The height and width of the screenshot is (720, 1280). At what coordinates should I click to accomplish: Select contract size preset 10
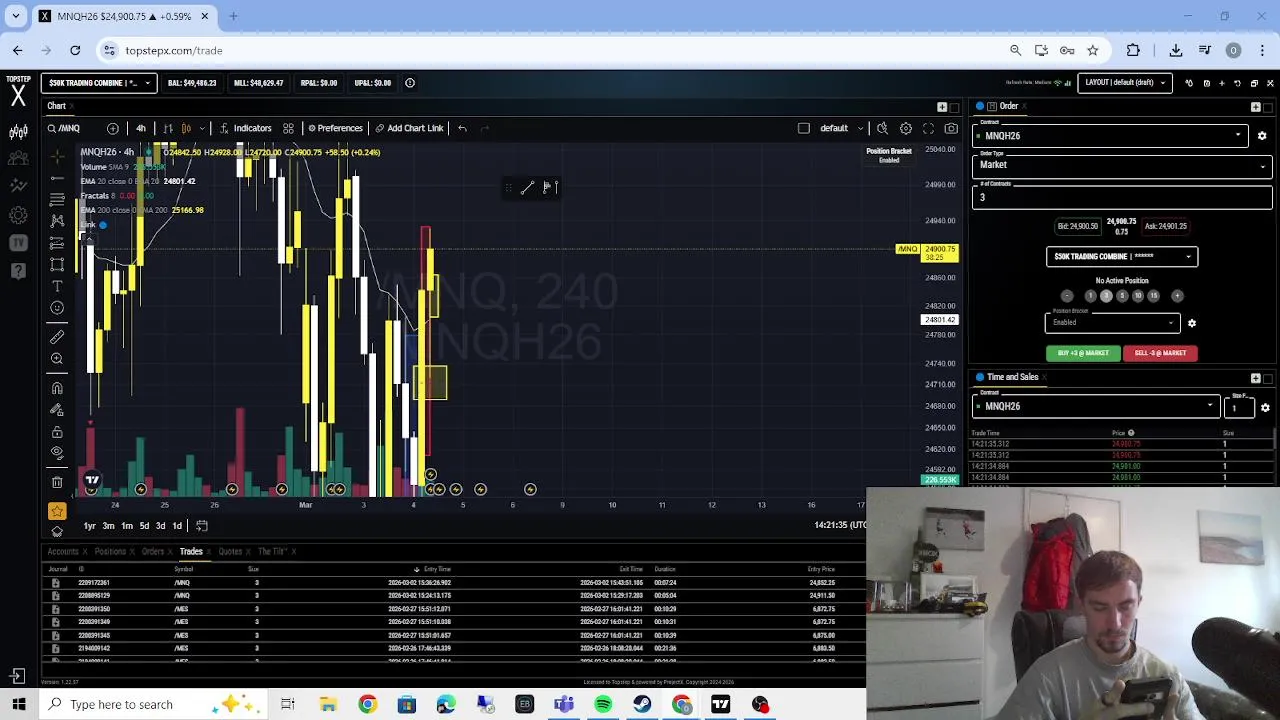click(x=1137, y=296)
